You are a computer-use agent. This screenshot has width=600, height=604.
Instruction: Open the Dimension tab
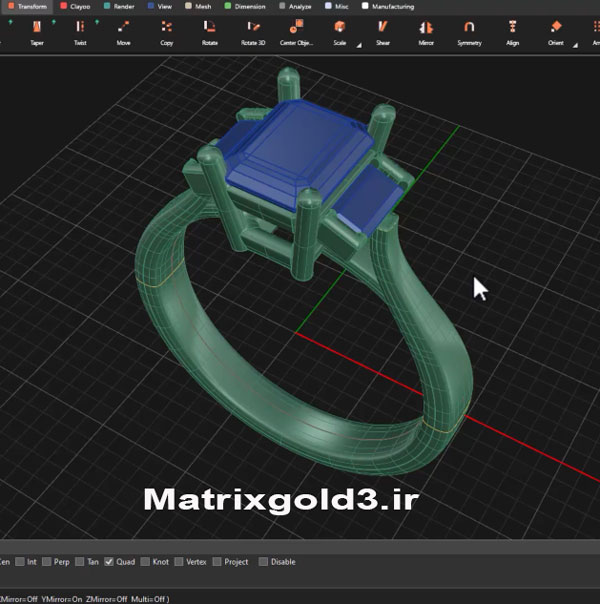pyautogui.click(x=245, y=6)
